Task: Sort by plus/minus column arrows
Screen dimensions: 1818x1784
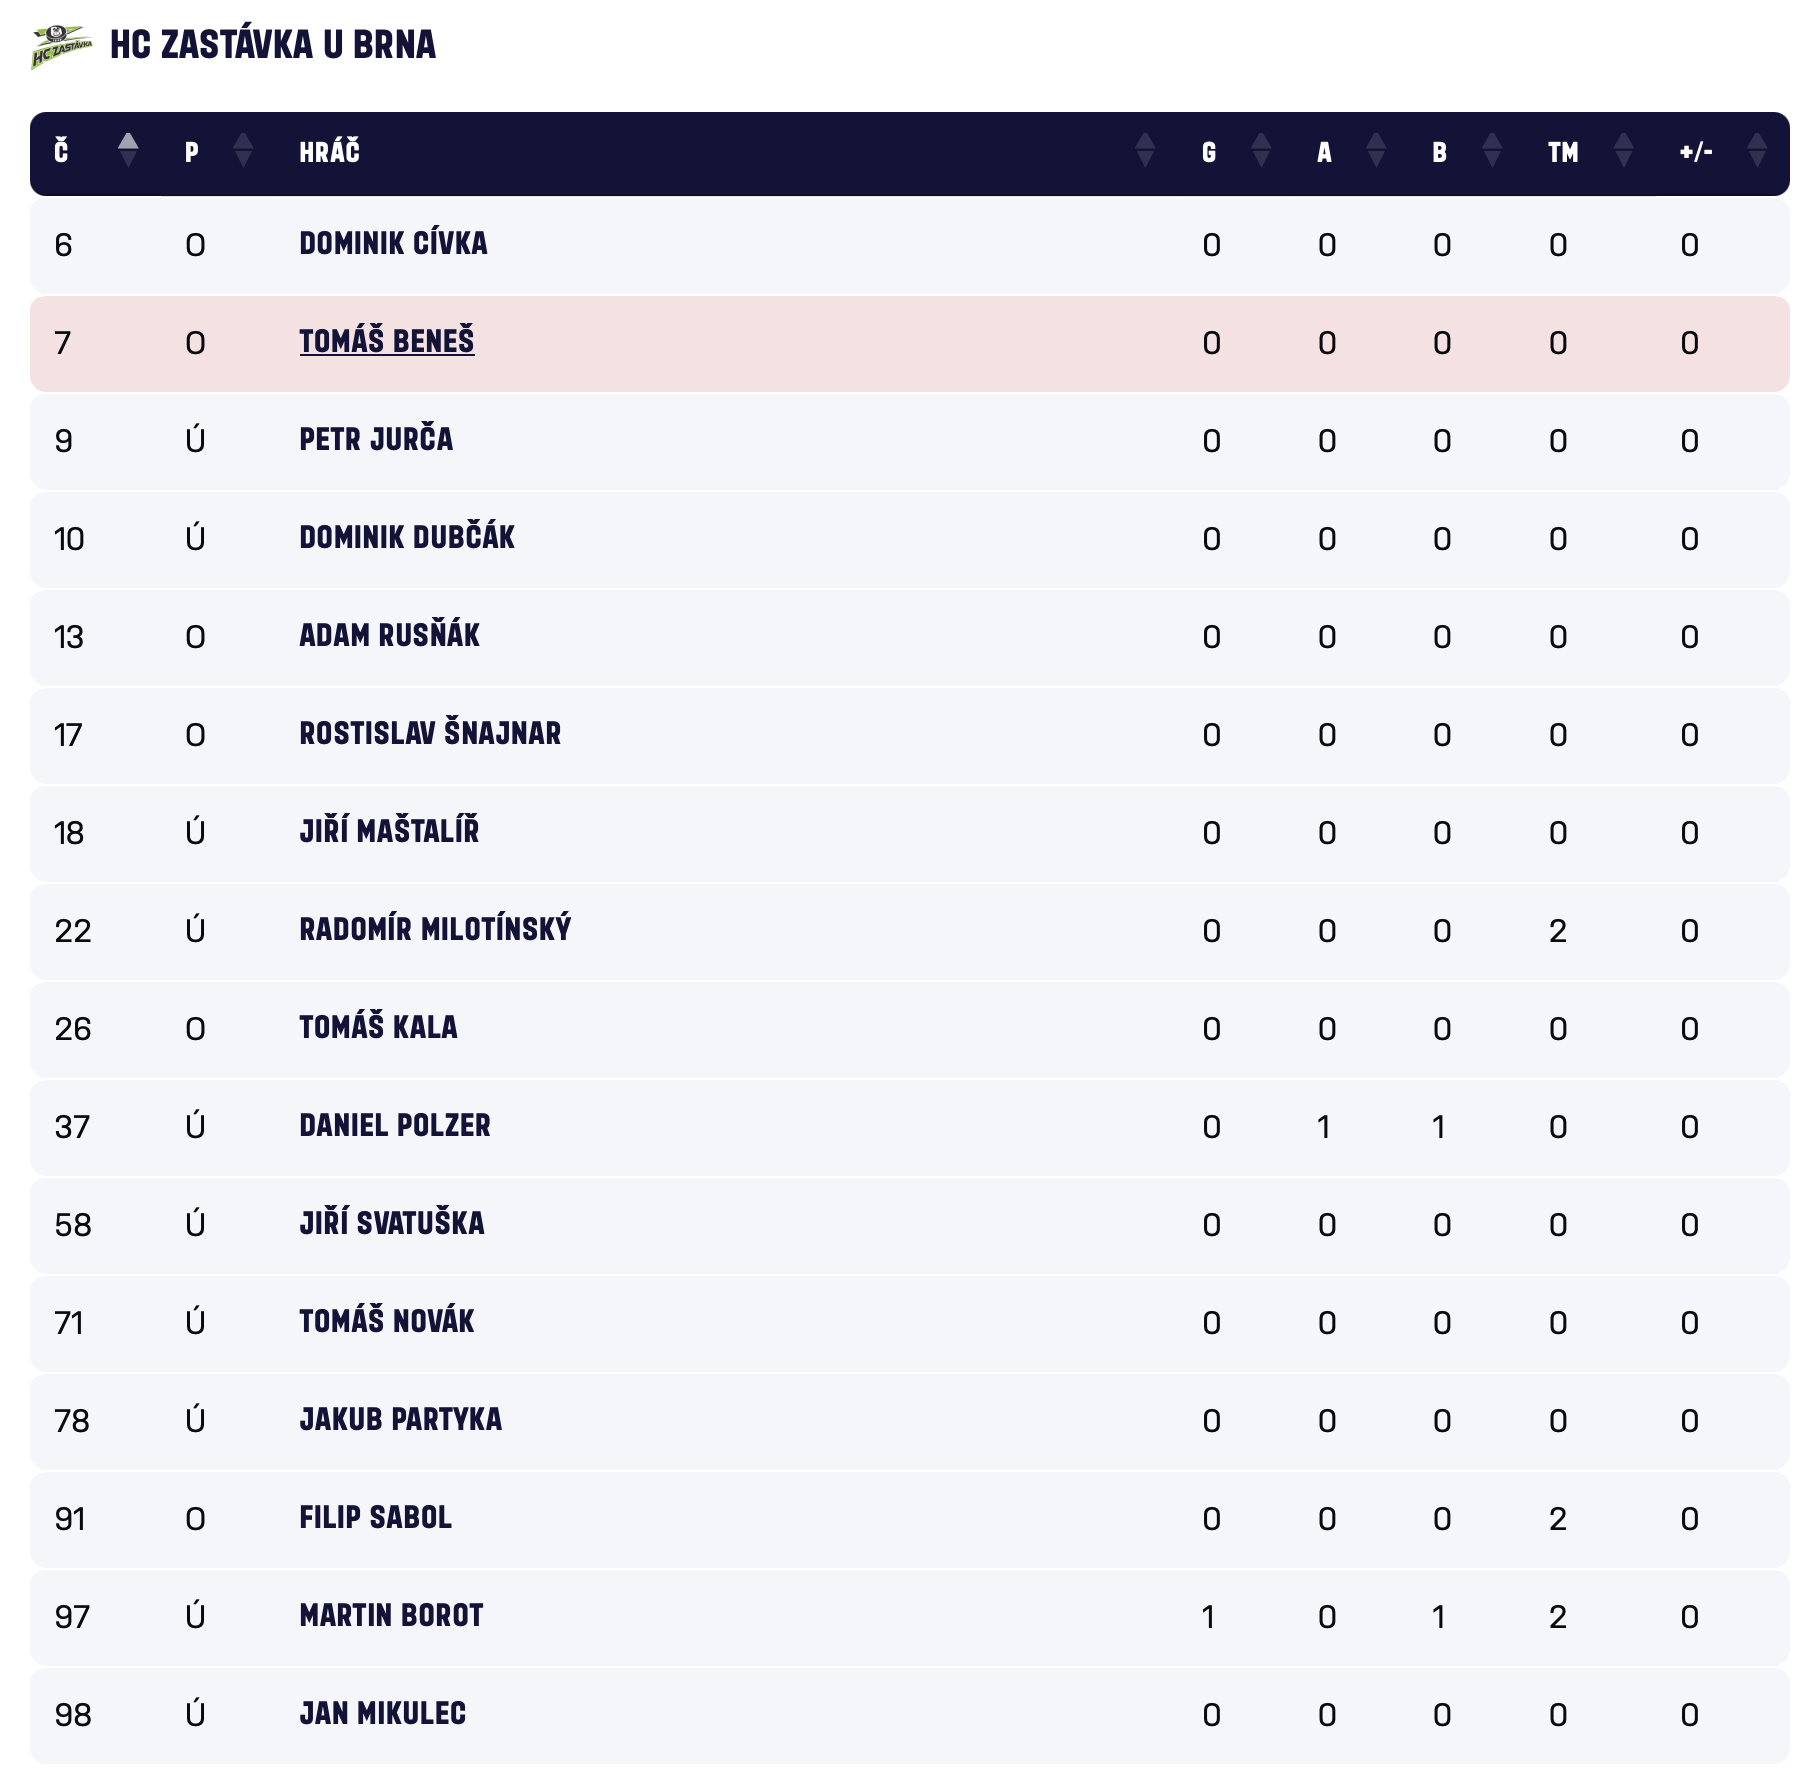Action: [x=1757, y=151]
